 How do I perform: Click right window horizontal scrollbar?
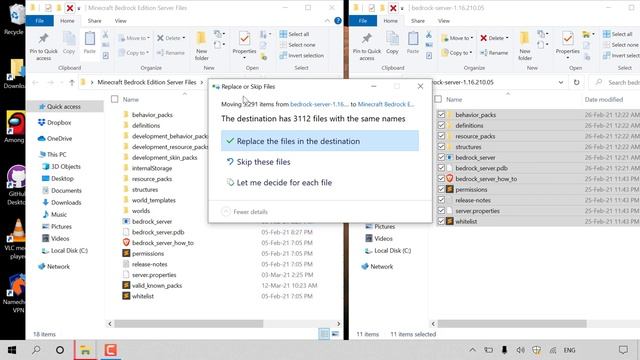tap(512, 324)
